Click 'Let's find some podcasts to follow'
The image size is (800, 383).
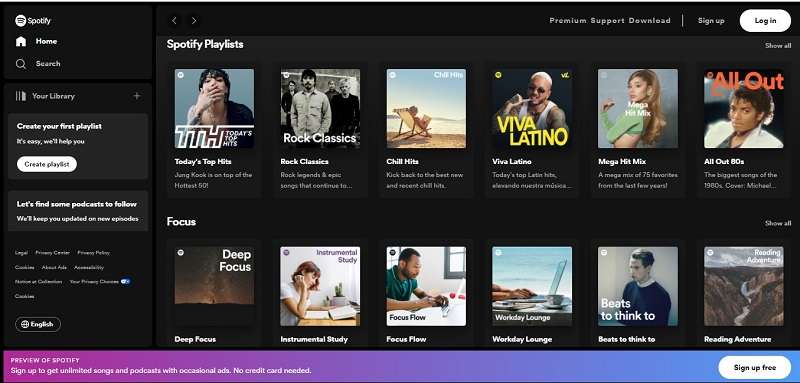[x=77, y=204]
